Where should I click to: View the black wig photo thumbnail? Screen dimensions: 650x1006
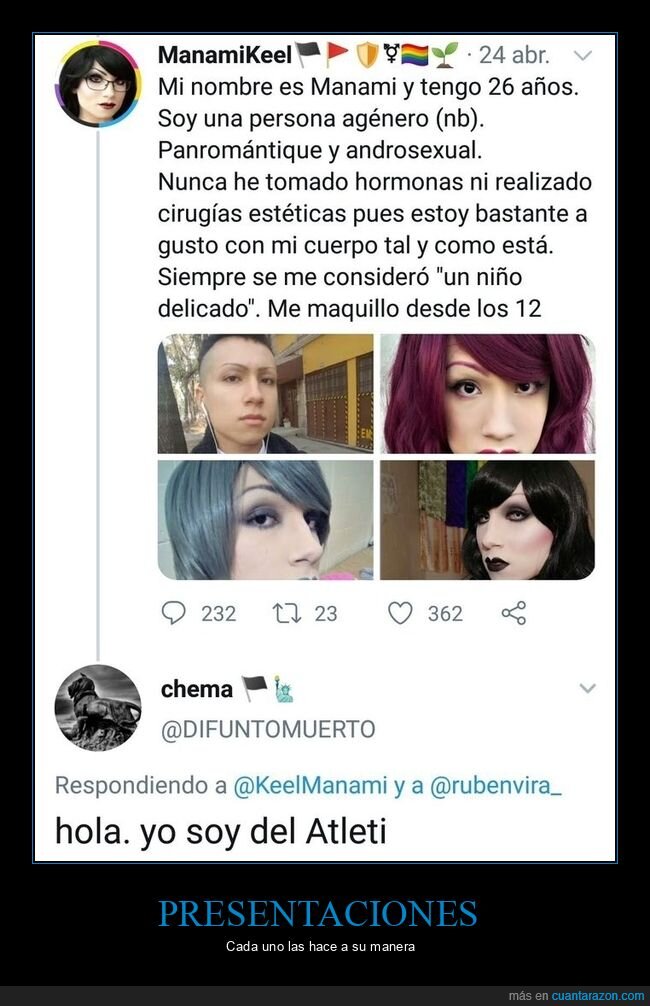click(487, 520)
